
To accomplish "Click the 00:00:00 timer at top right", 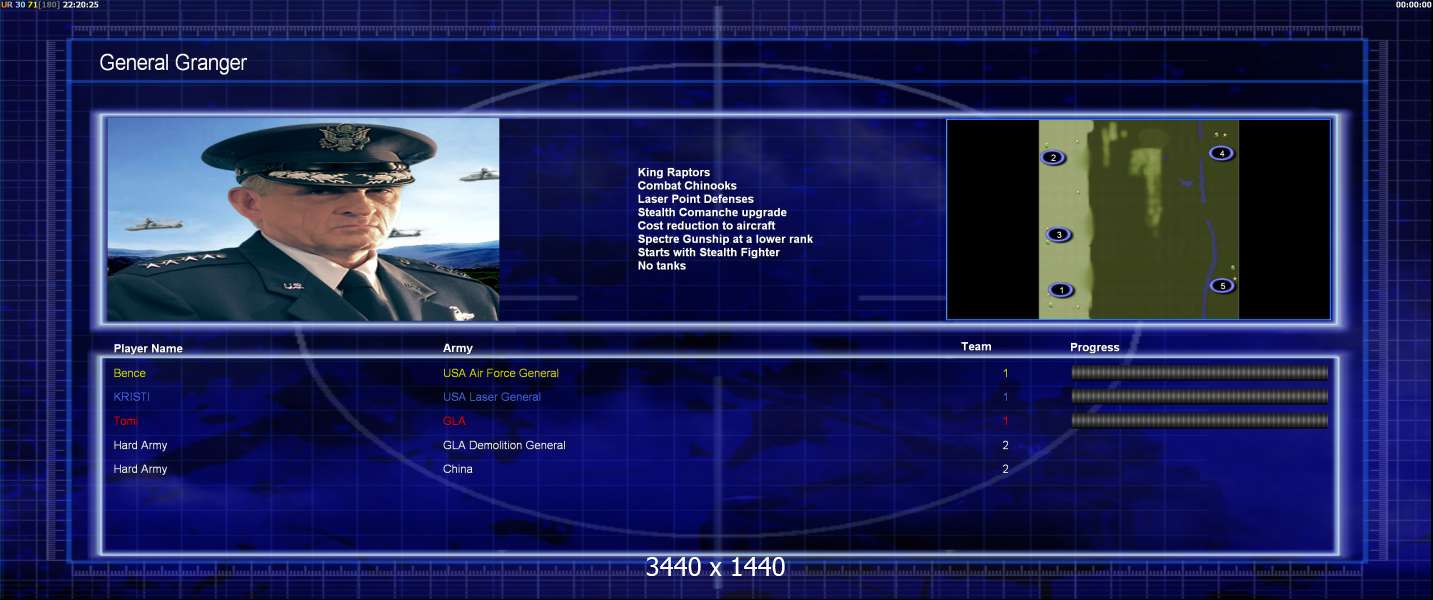I will 1414,5.
